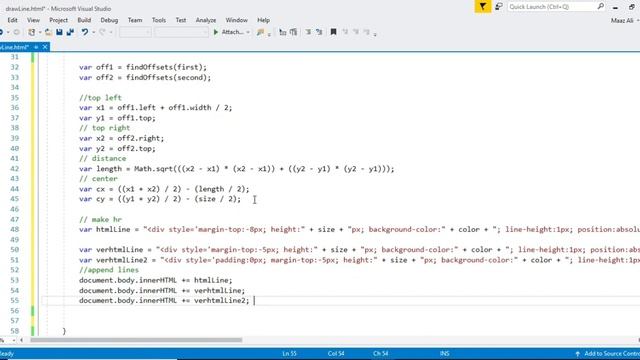Click the left scroll arrow of the horizontal scrollbar

click(x=22, y=340)
